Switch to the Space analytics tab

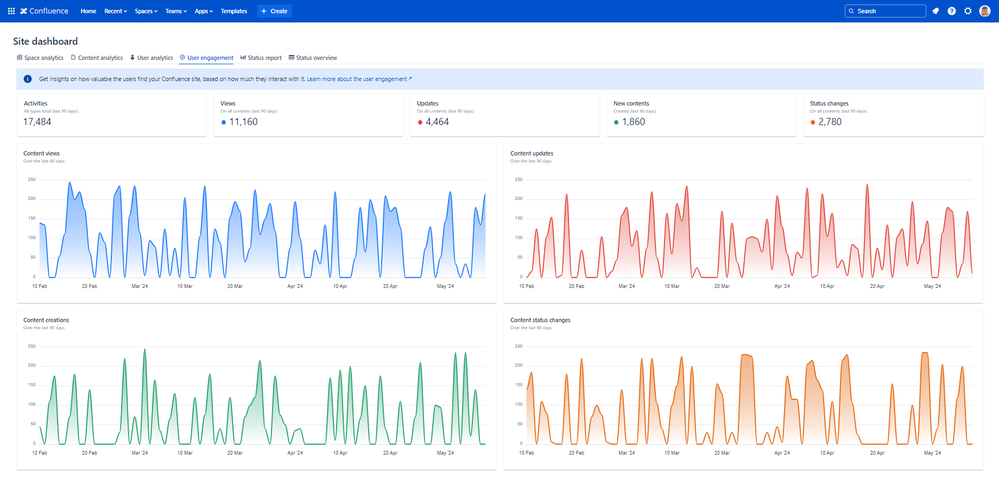(x=40, y=58)
